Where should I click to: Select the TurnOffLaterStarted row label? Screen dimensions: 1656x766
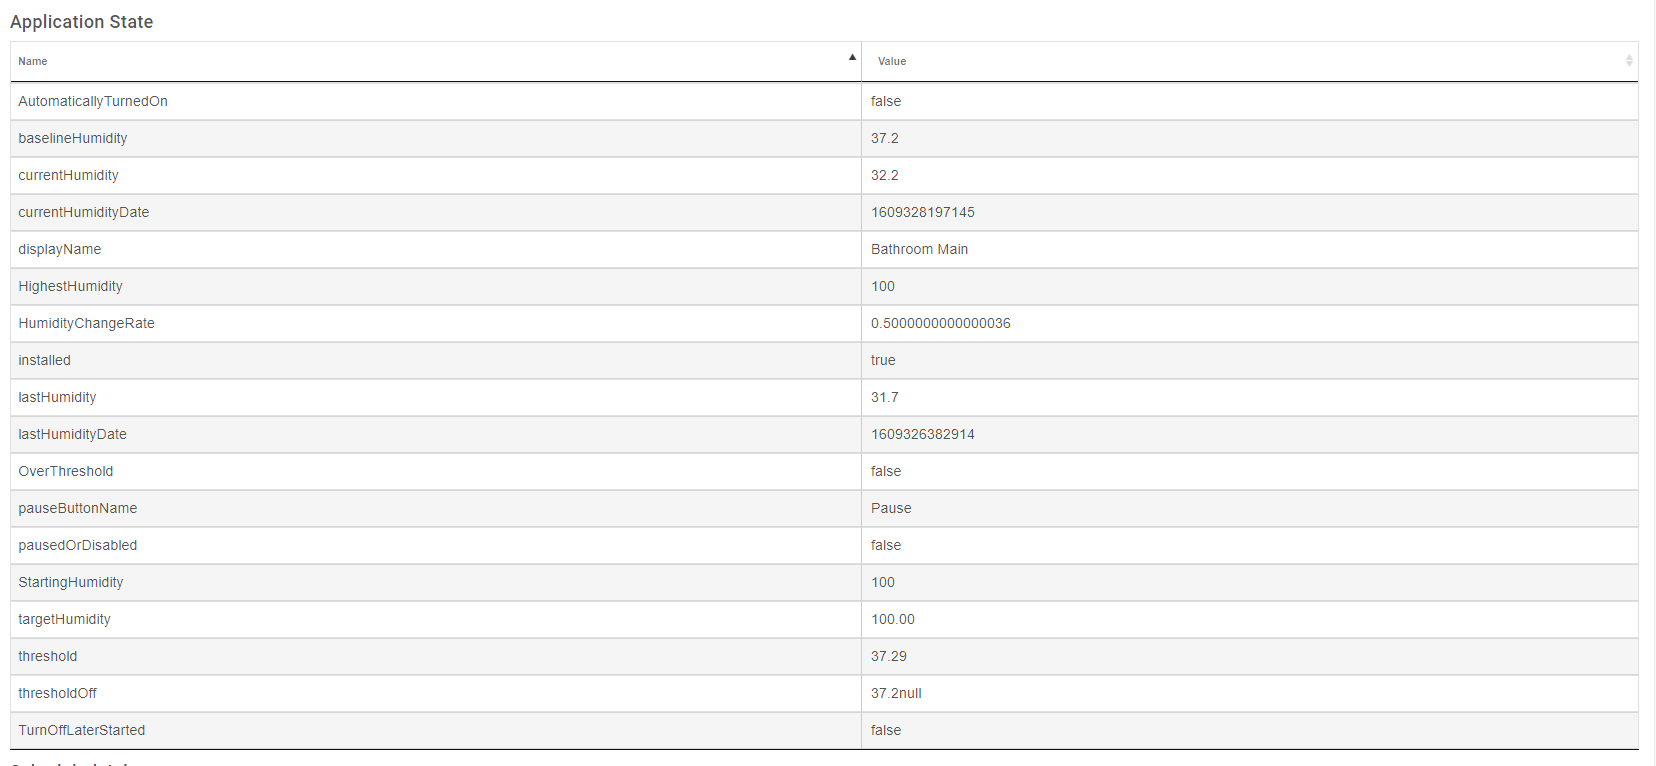pos(82,730)
